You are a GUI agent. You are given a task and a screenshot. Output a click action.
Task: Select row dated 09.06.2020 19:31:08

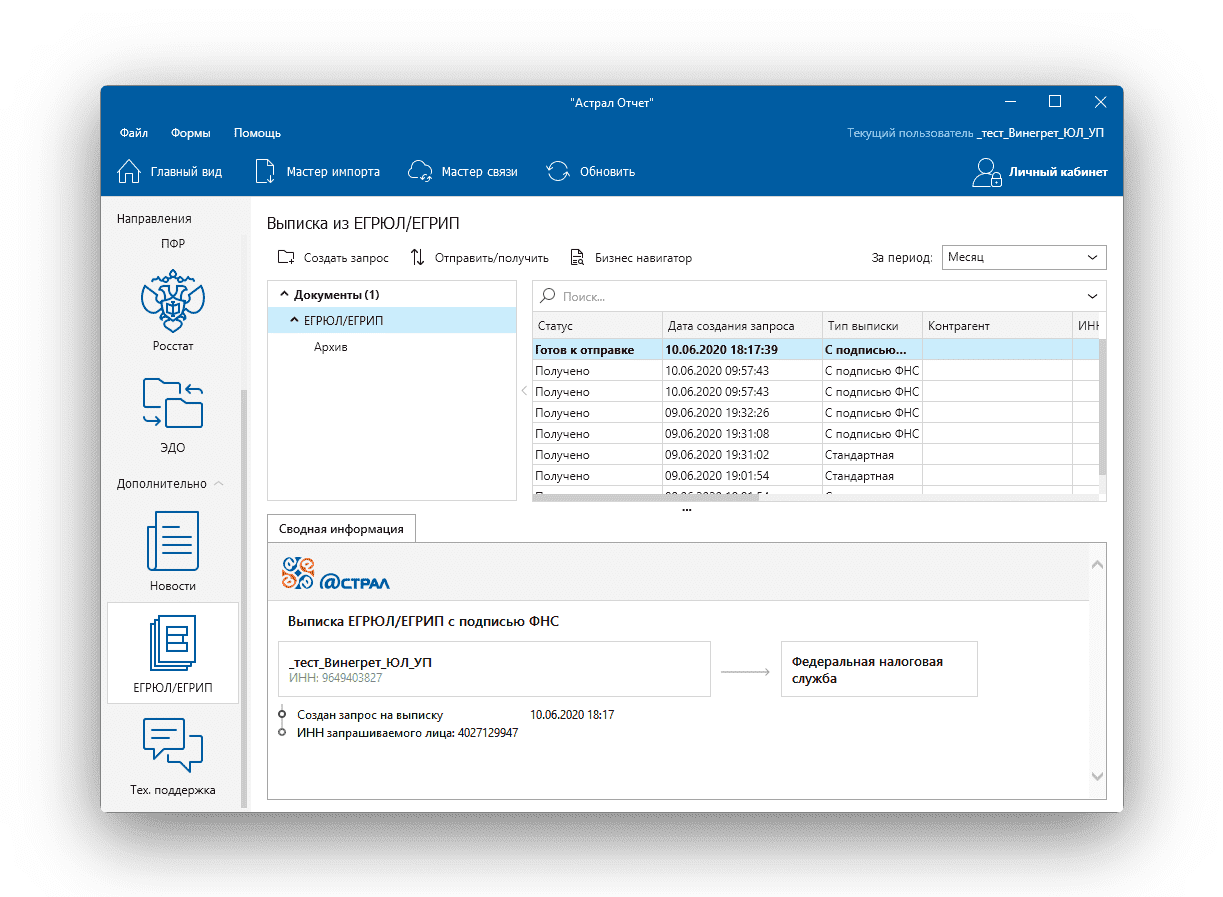815,434
